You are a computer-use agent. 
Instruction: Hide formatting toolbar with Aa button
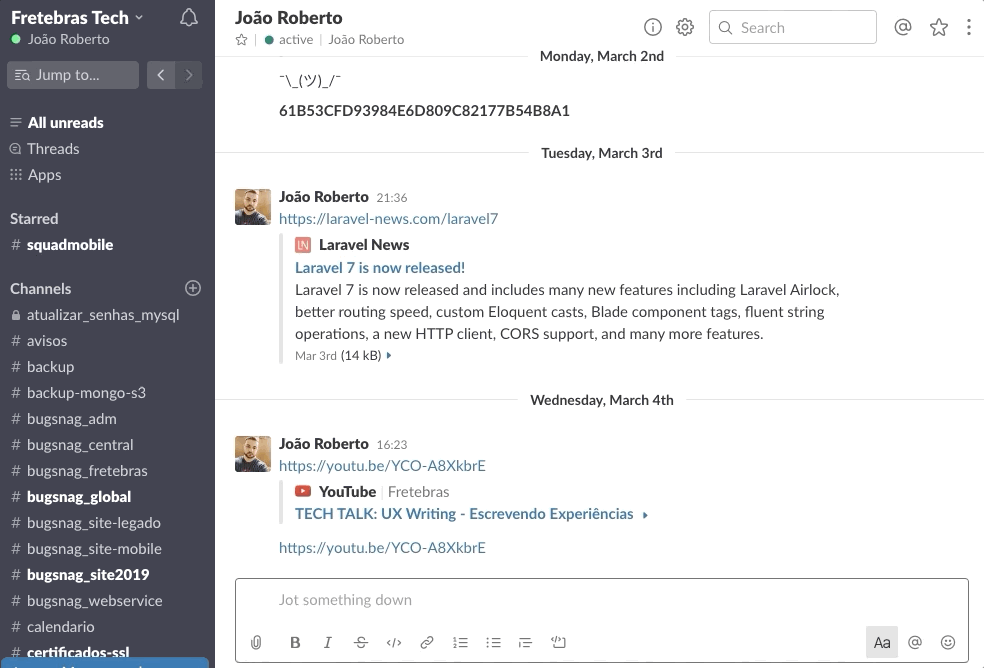click(882, 642)
